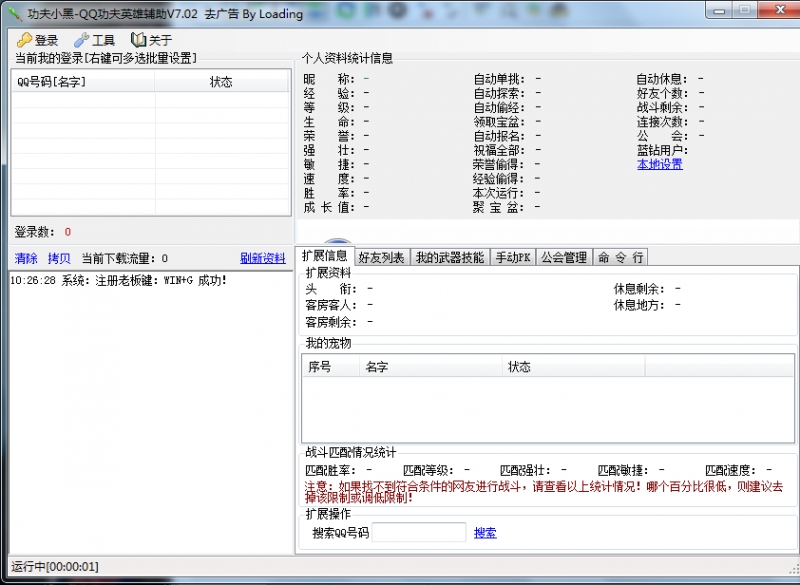Screen dimensions: 800x585
Task: Click the 昵称 label
Action: (329, 79)
